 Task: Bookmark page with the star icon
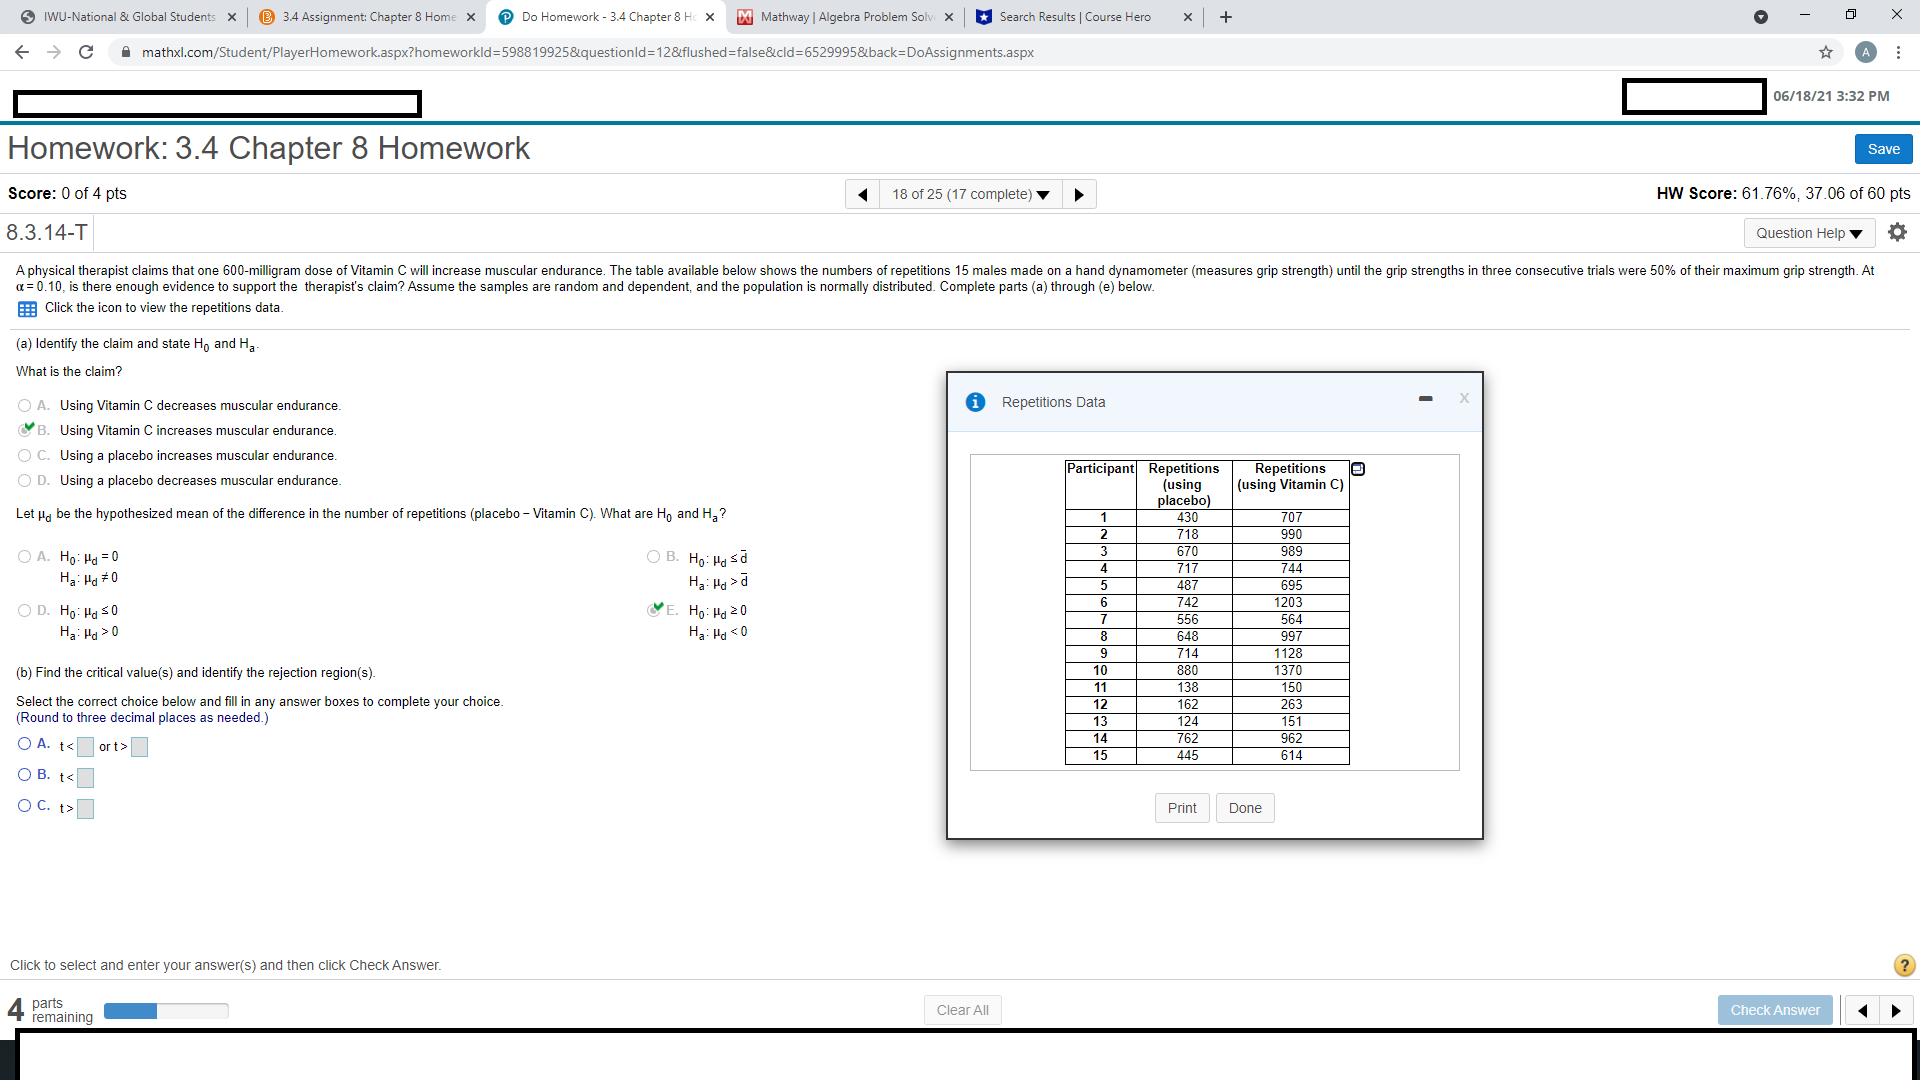[1826, 52]
